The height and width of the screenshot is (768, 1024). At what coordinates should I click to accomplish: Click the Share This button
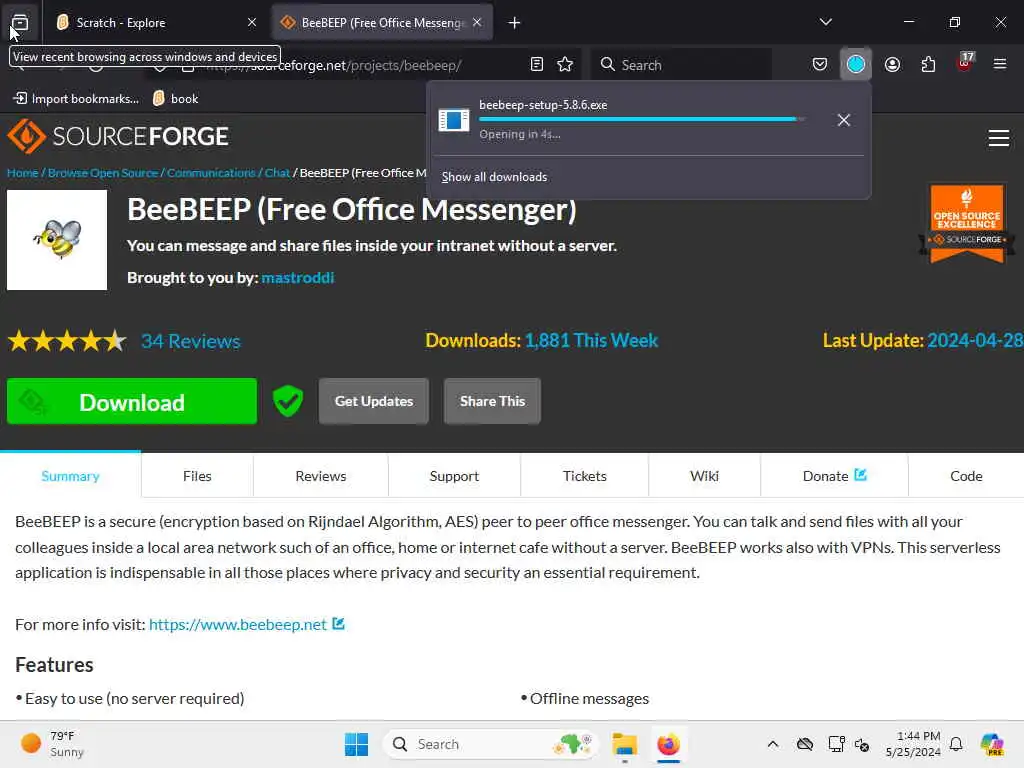[492, 401]
